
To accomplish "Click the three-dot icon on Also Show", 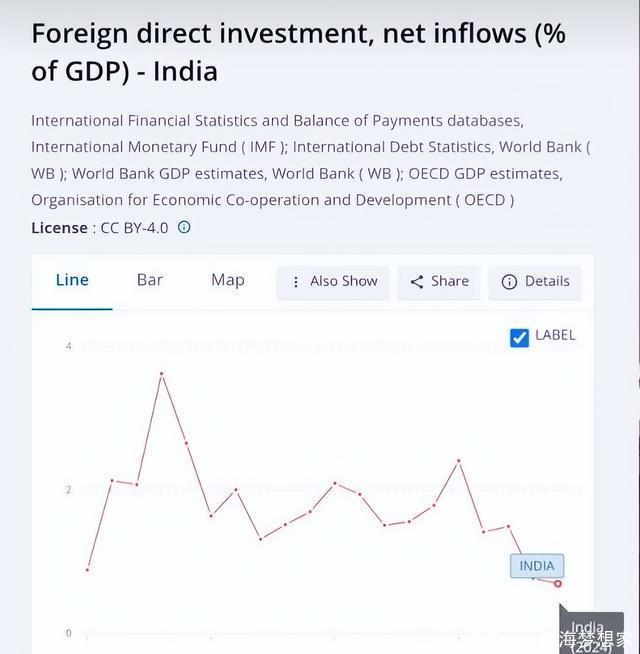I will [296, 282].
